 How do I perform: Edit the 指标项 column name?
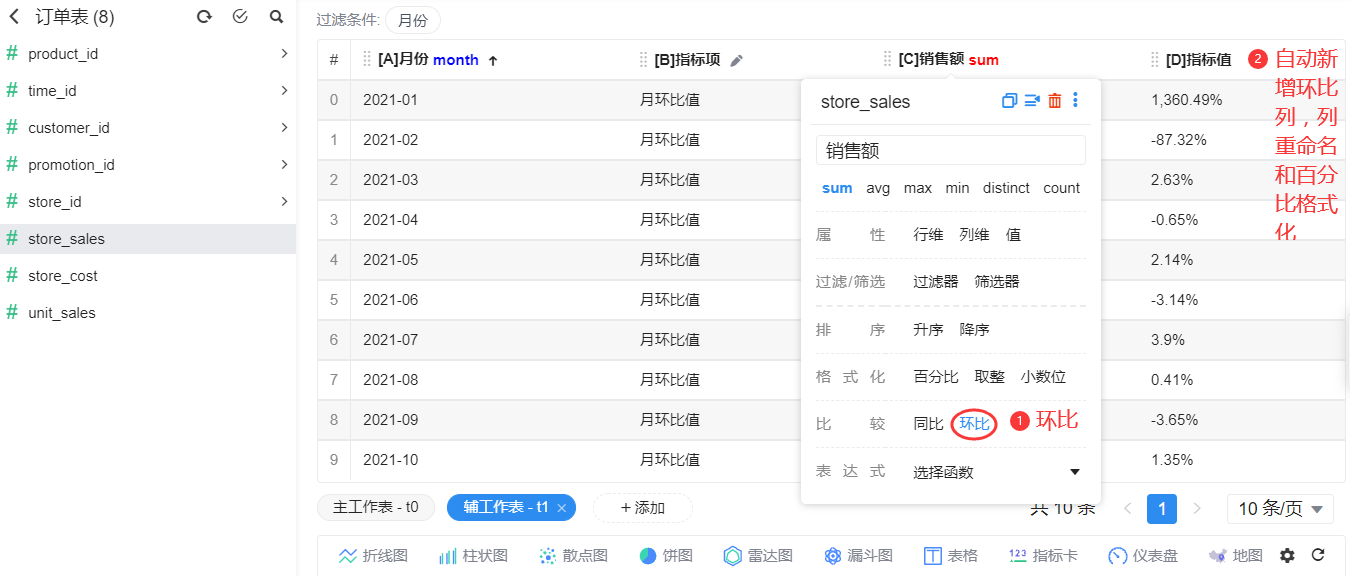[737, 60]
